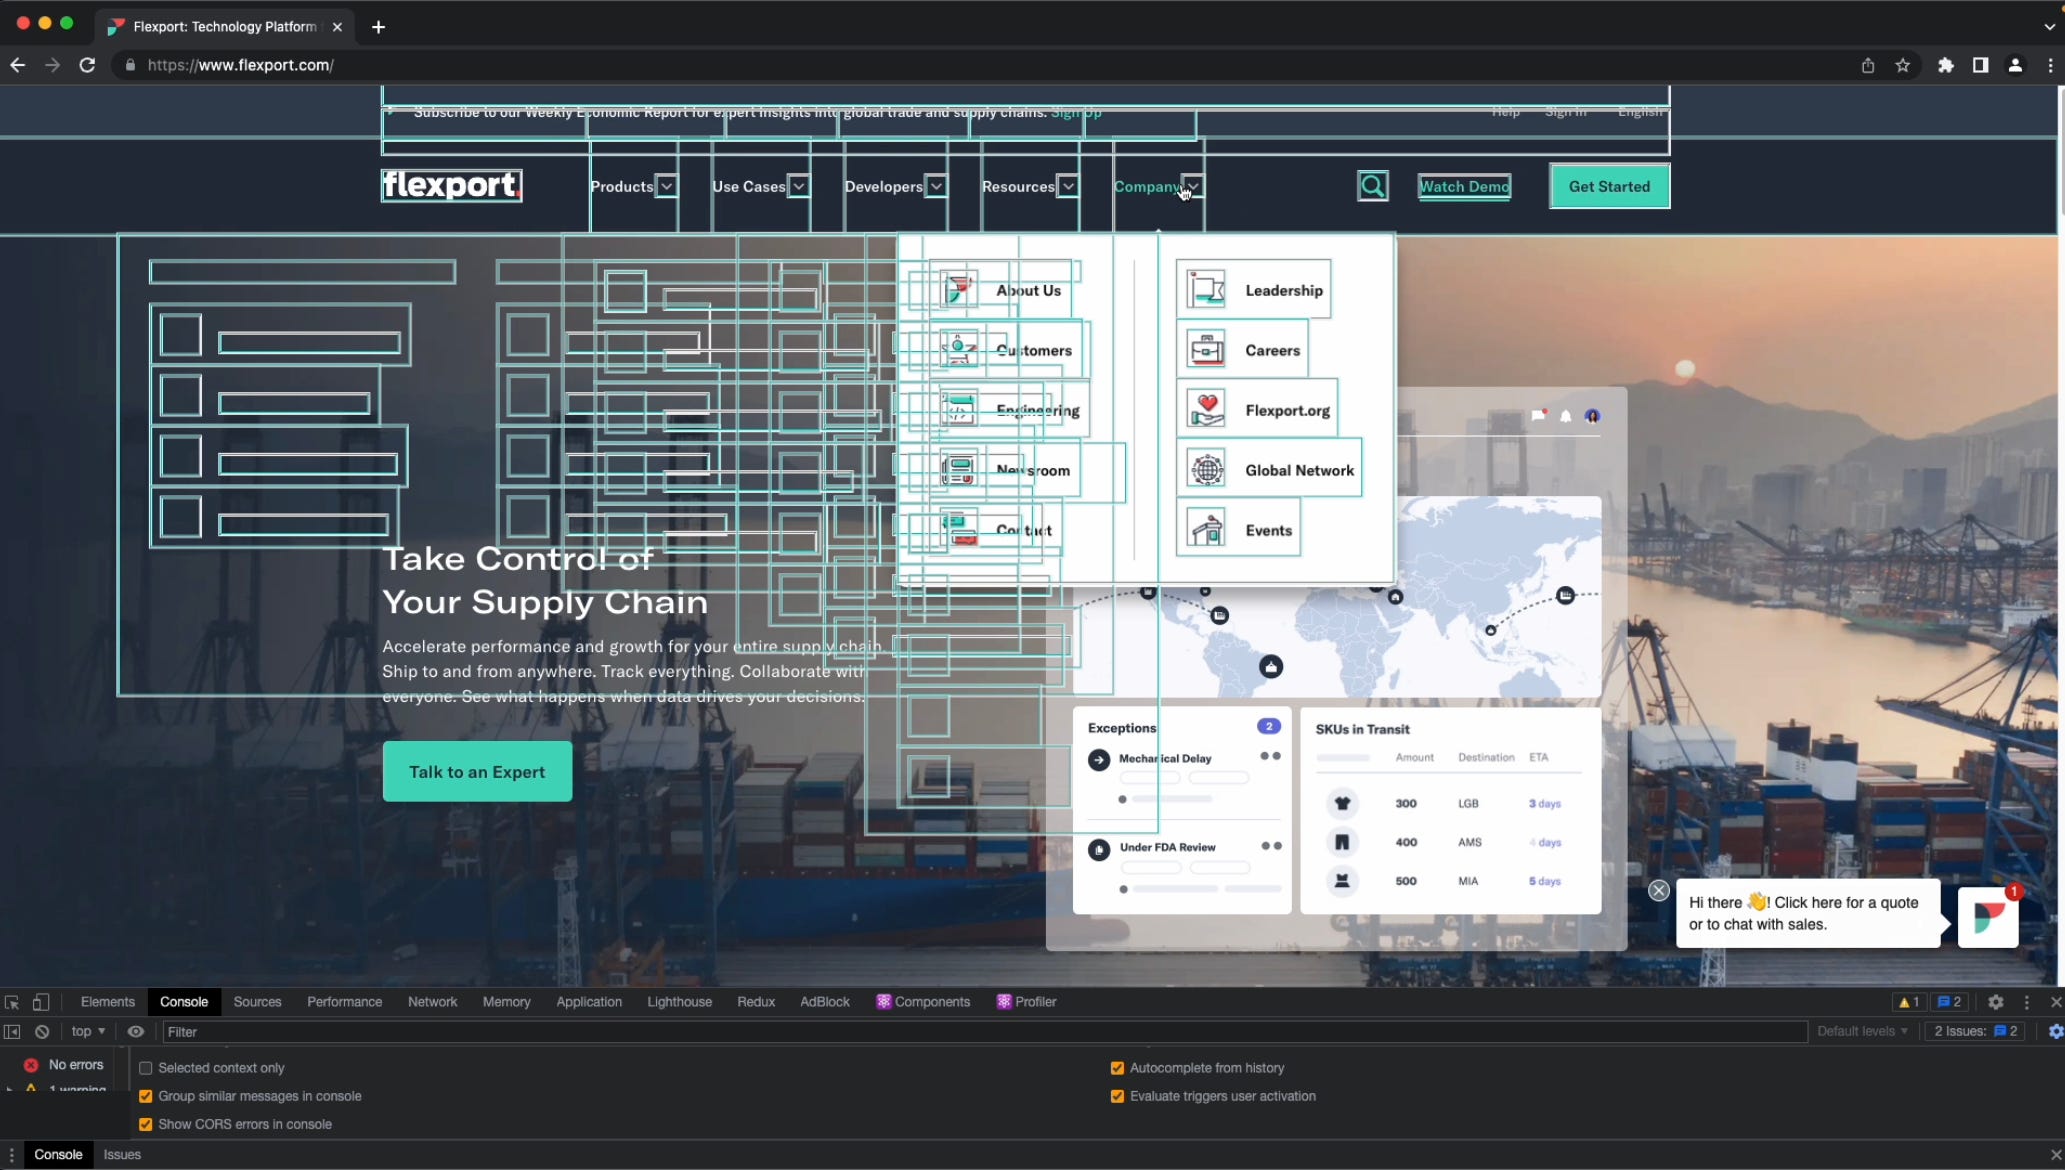Open the top context selector dropdown
Screen dimensions: 2065x1170
coord(88,1031)
